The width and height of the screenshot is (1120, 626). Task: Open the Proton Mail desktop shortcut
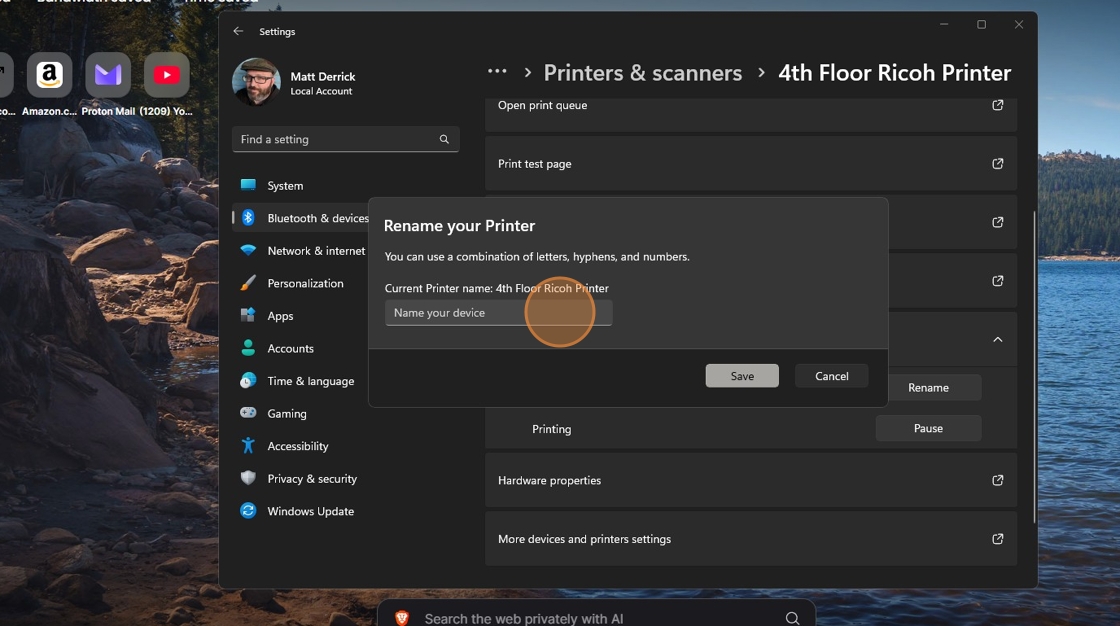[107, 75]
